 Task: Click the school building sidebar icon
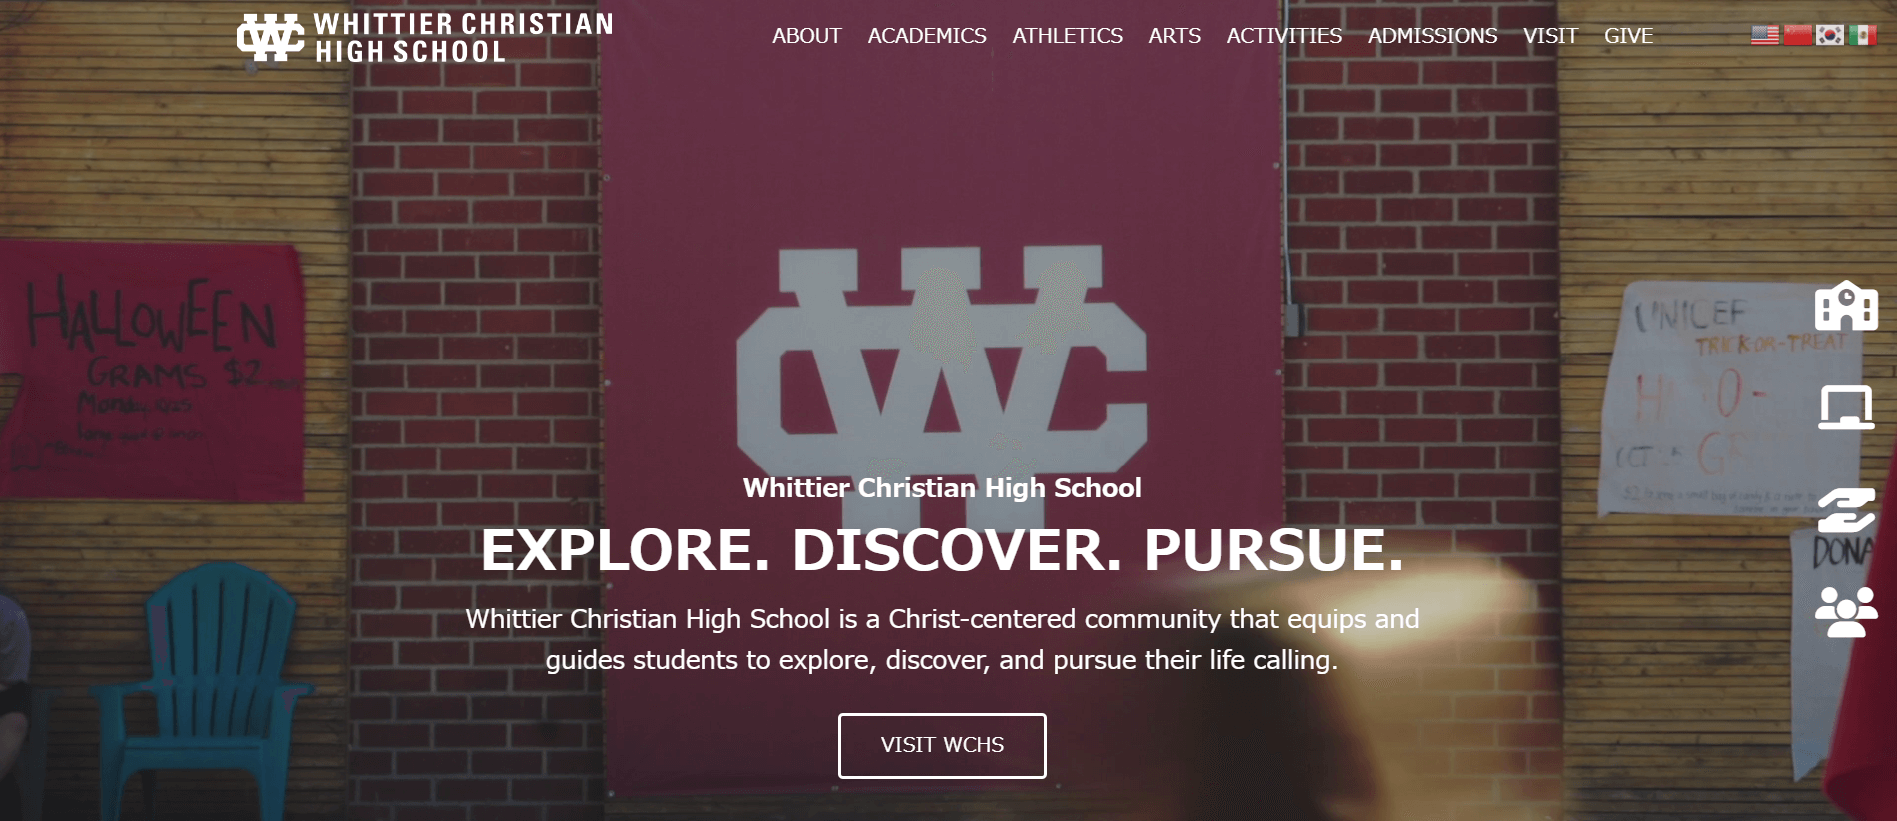point(1846,305)
